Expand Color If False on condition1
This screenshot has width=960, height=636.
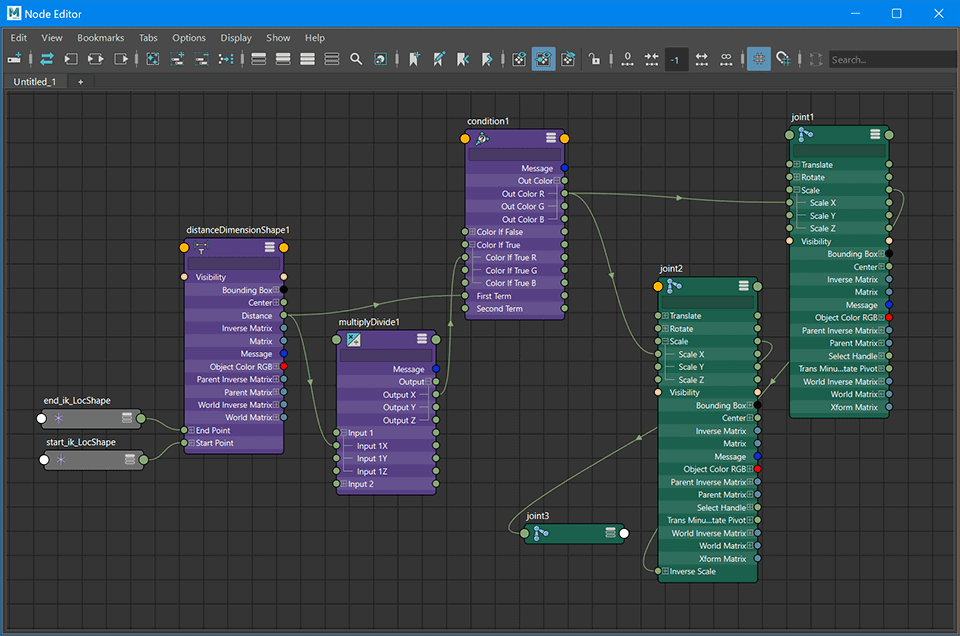tap(472, 232)
